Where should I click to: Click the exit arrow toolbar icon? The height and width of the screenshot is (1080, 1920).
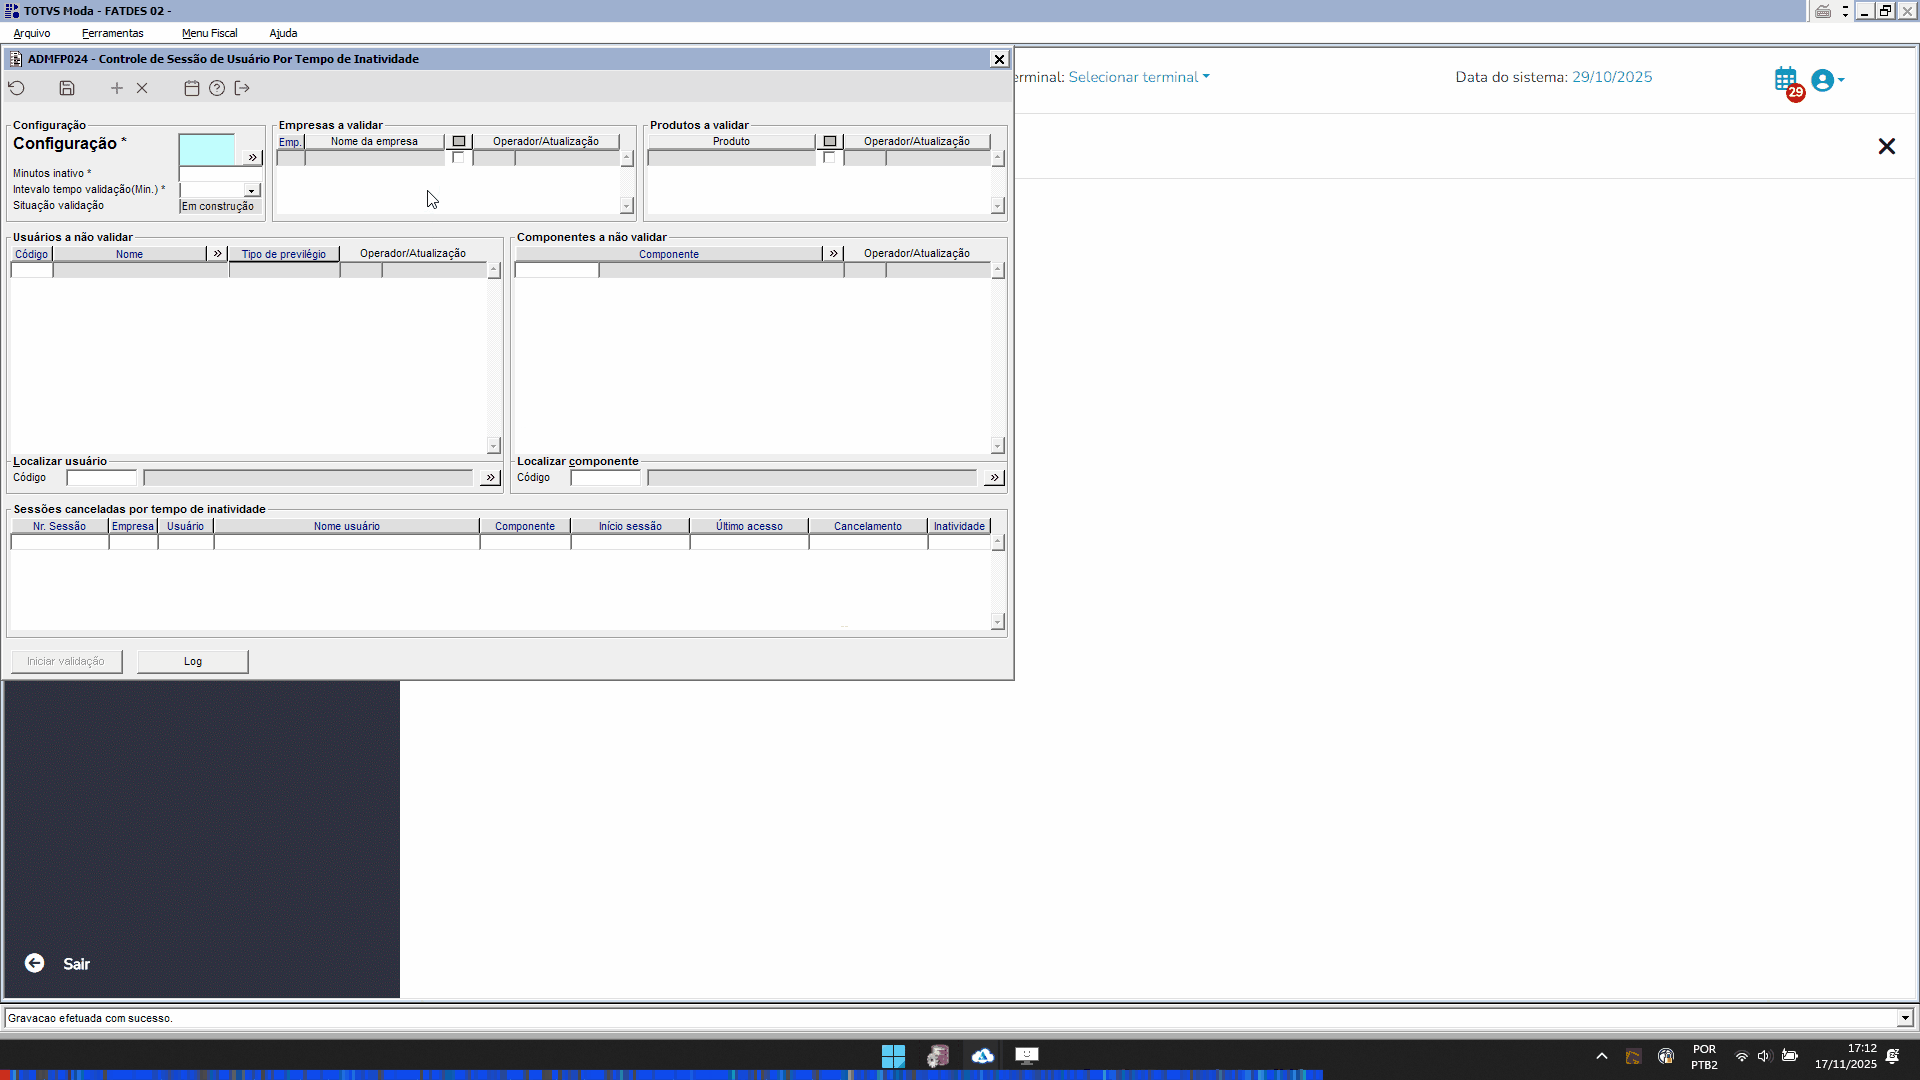pyautogui.click(x=242, y=88)
